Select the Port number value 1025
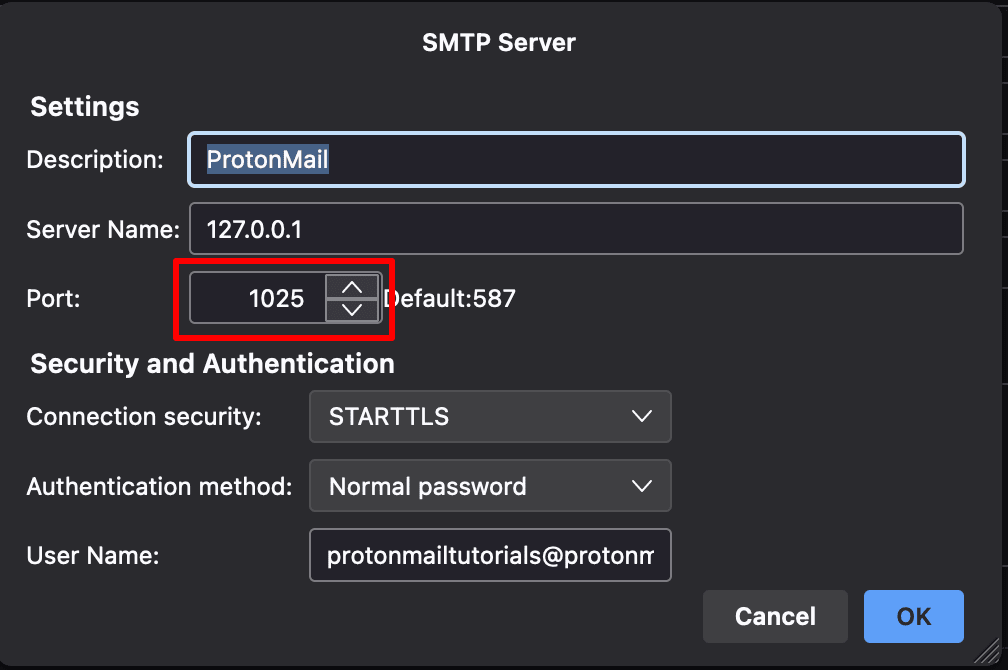 click(277, 297)
